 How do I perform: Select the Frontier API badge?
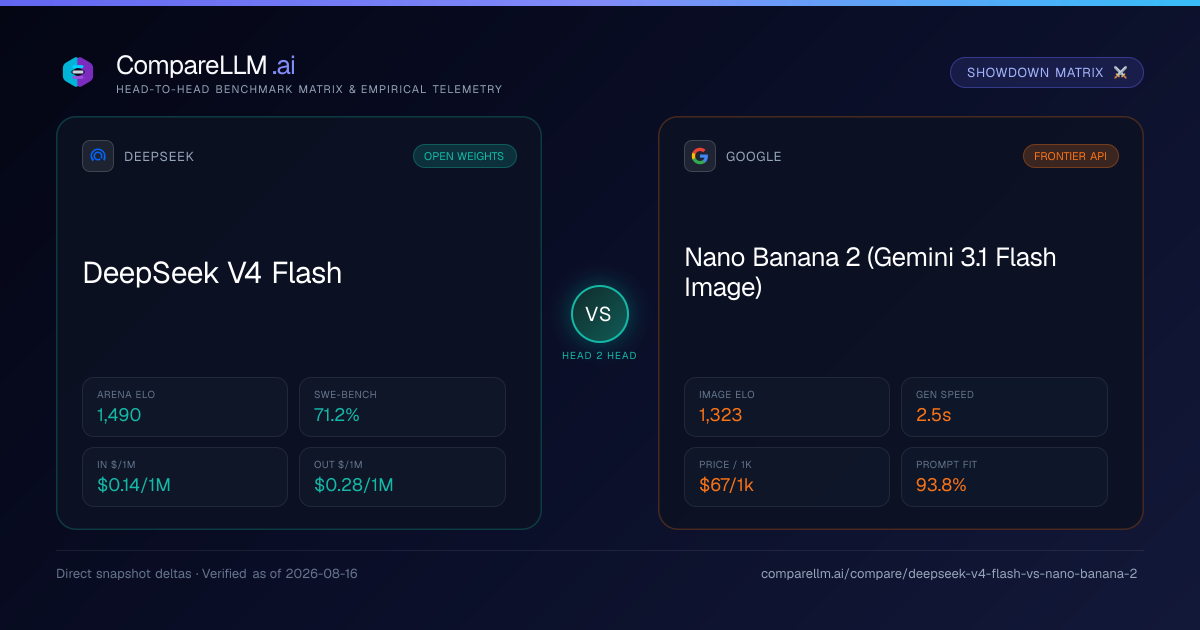[1071, 156]
